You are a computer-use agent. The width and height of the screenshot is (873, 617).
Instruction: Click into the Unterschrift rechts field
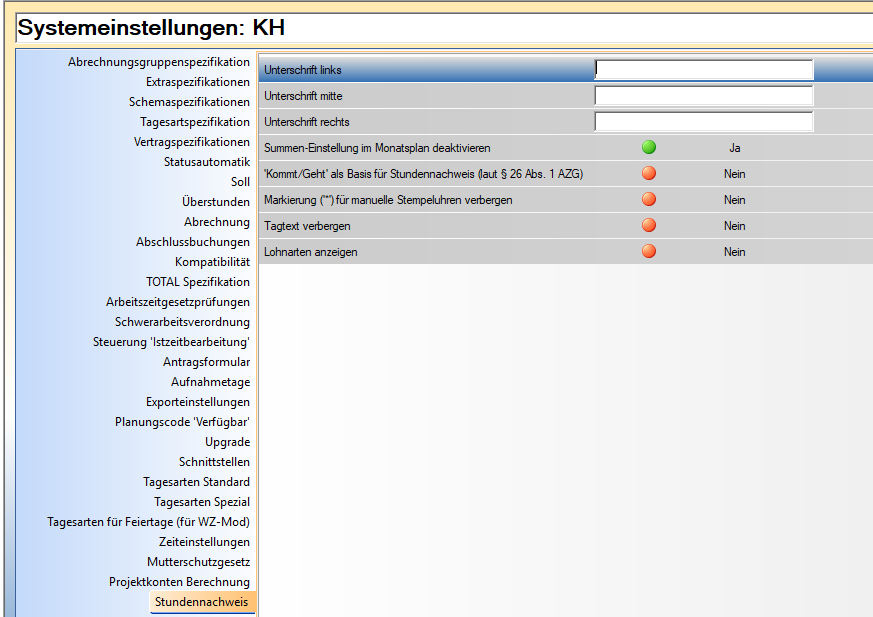(x=703, y=122)
